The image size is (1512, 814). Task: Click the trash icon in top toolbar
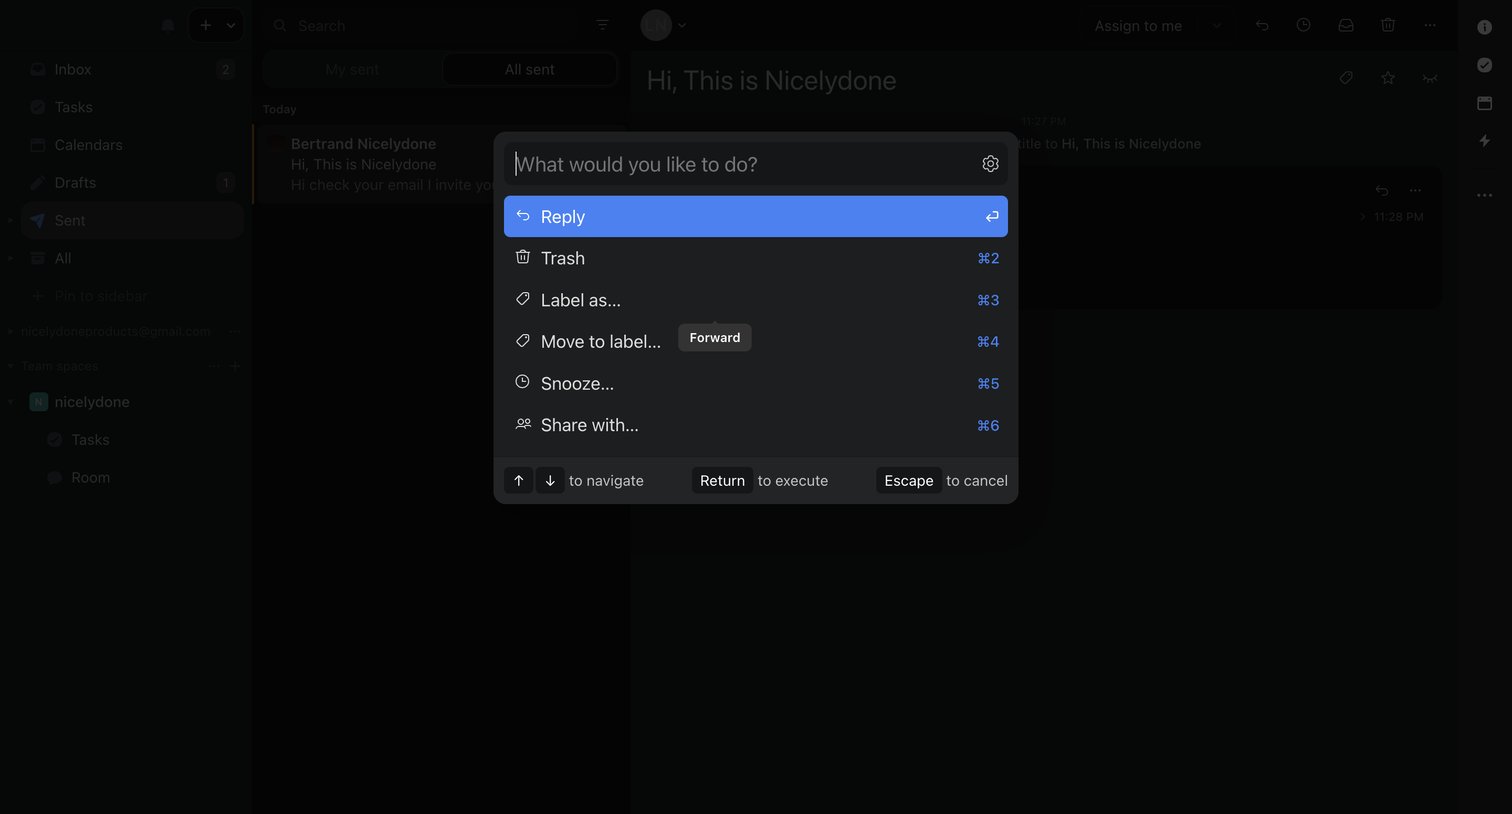1388,25
